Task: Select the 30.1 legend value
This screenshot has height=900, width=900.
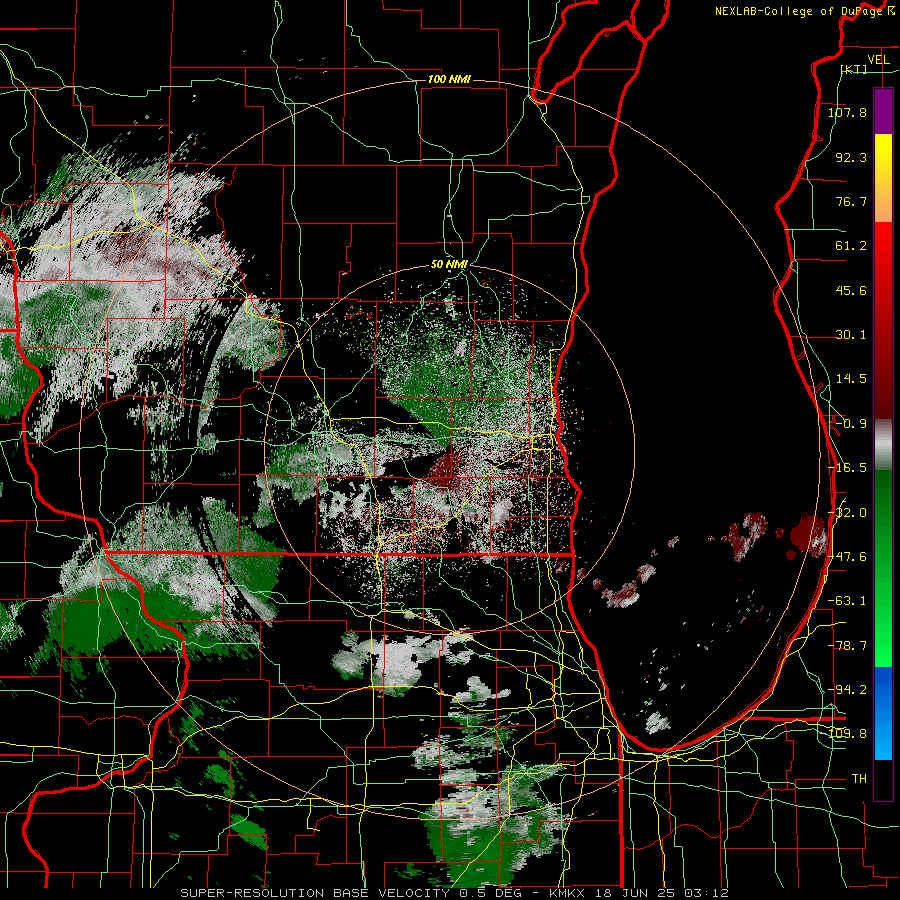Action: coord(851,334)
